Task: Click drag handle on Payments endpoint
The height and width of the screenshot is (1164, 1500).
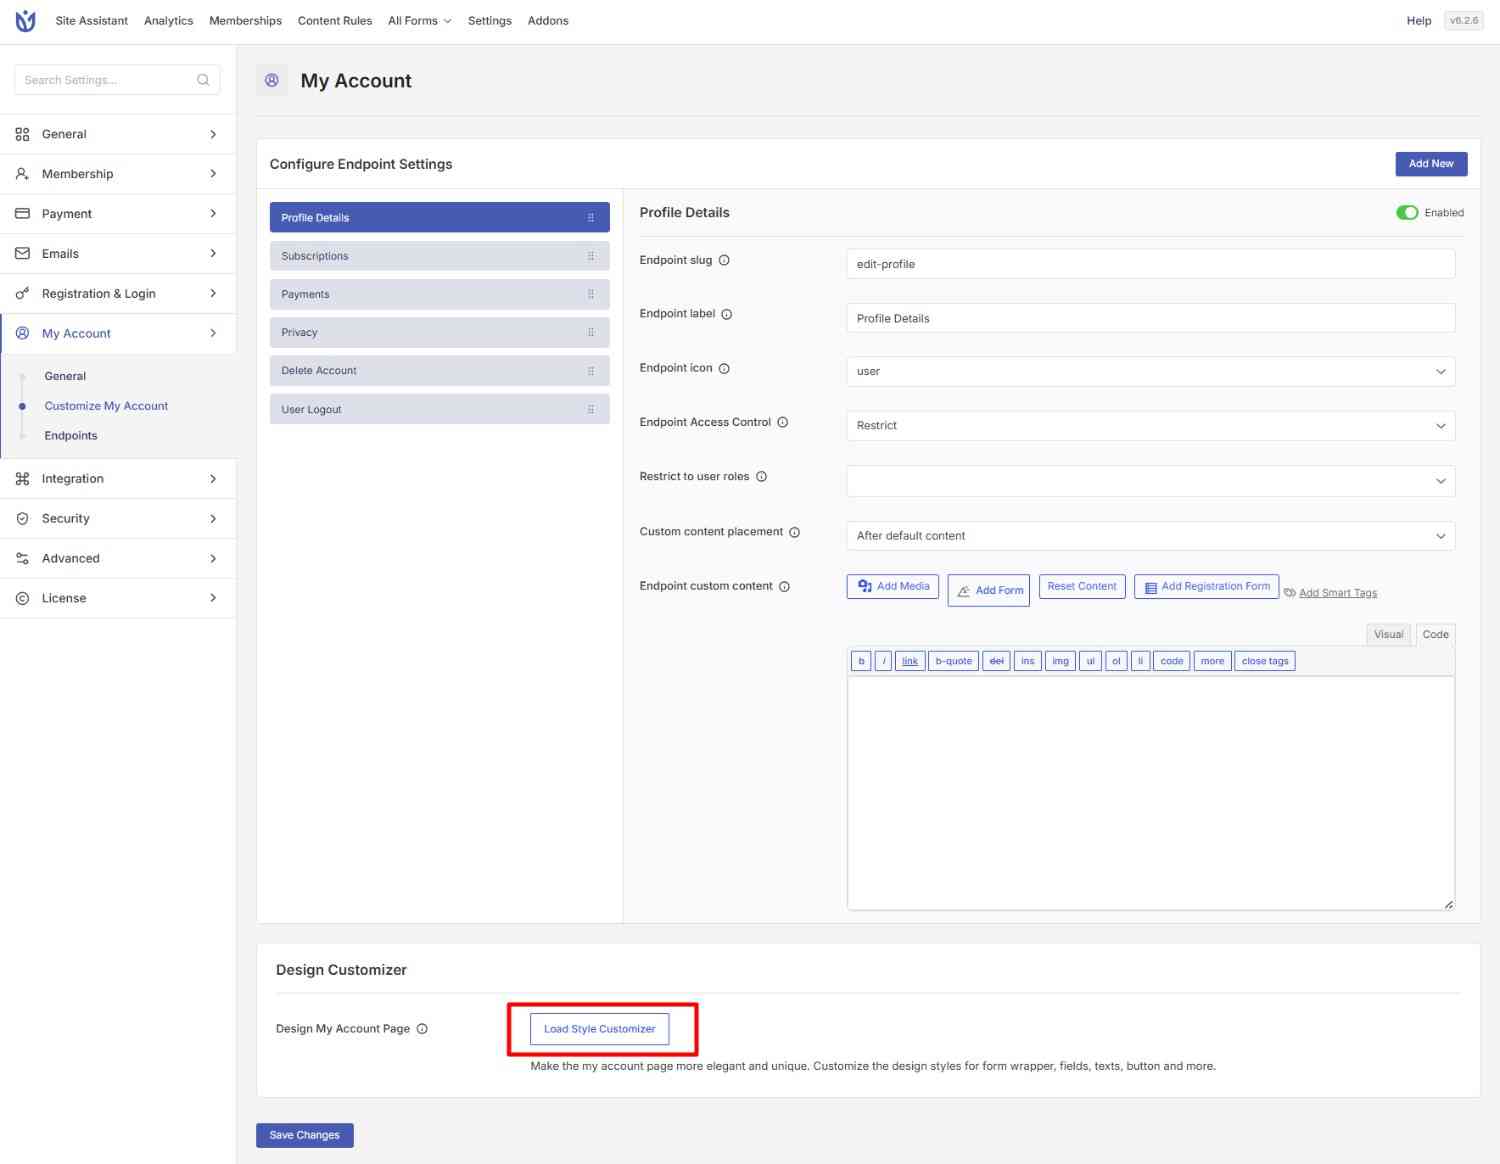Action: tap(591, 294)
